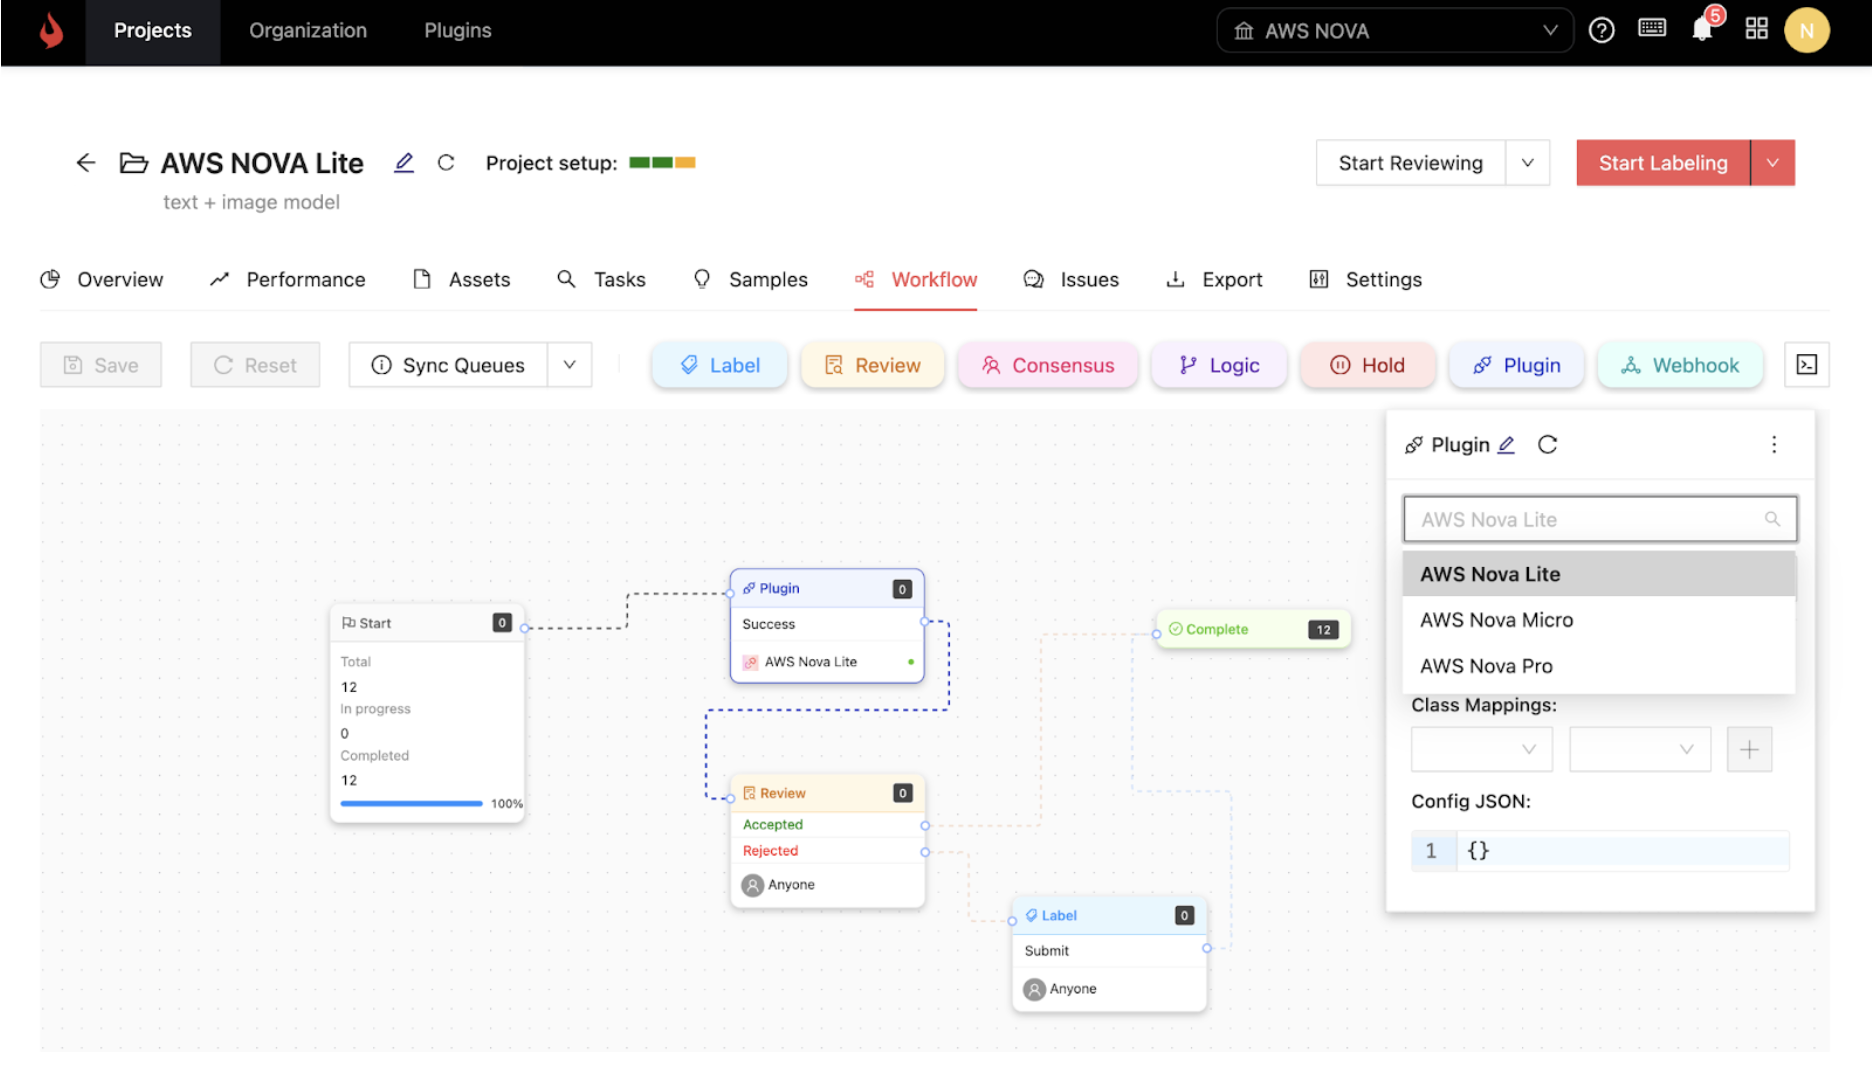1872x1070 pixels.
Task: Open the Projects menu
Action: click(x=153, y=31)
